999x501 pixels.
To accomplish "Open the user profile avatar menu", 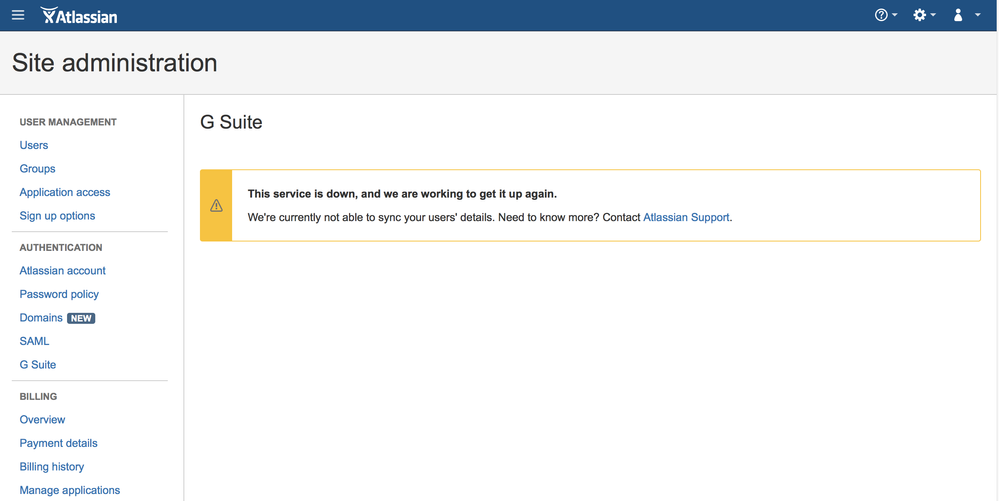I will [958, 15].
